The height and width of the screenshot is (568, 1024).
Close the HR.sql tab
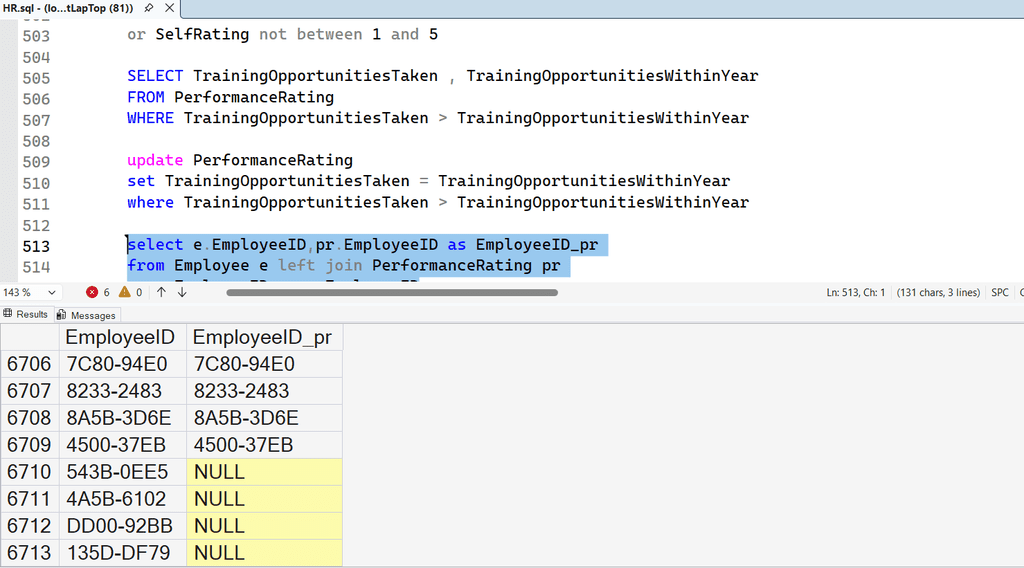pyautogui.click(x=169, y=8)
